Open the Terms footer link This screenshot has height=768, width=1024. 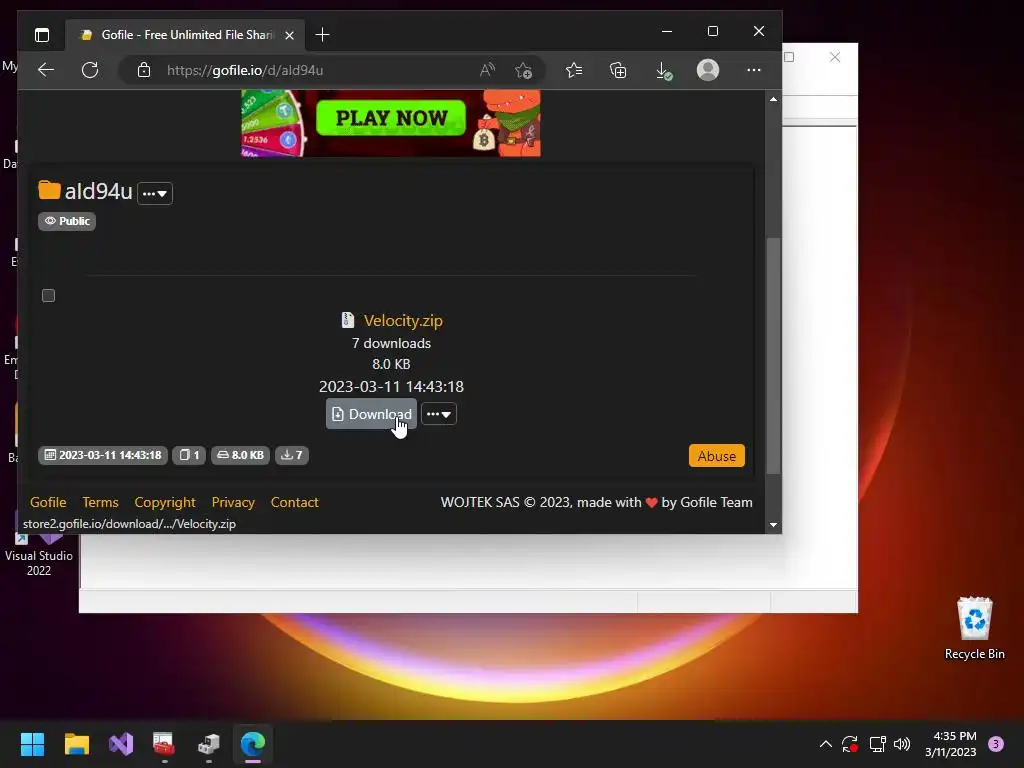(100, 502)
